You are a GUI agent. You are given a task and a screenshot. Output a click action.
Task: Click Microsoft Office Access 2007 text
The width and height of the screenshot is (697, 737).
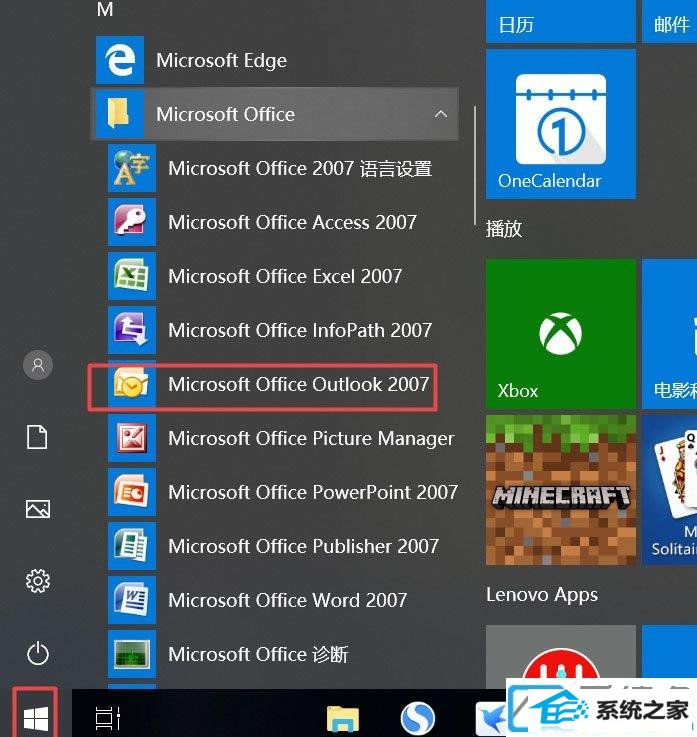tap(292, 222)
